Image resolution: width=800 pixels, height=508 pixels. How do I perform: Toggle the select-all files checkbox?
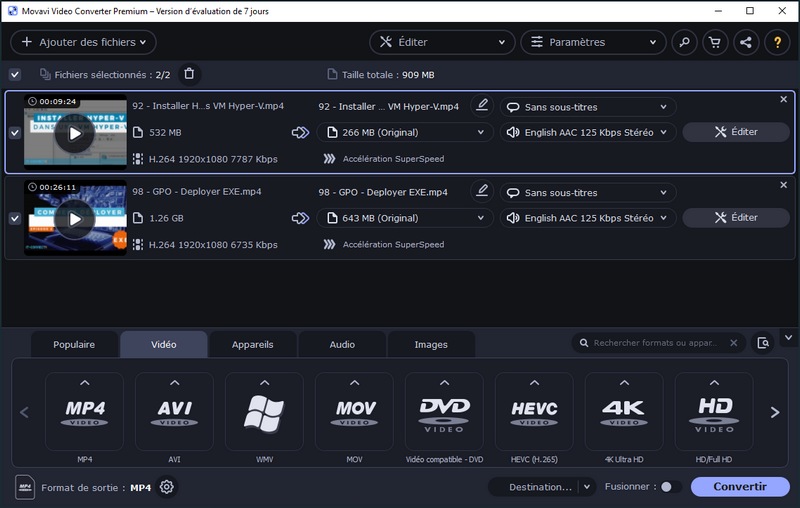tap(14, 74)
